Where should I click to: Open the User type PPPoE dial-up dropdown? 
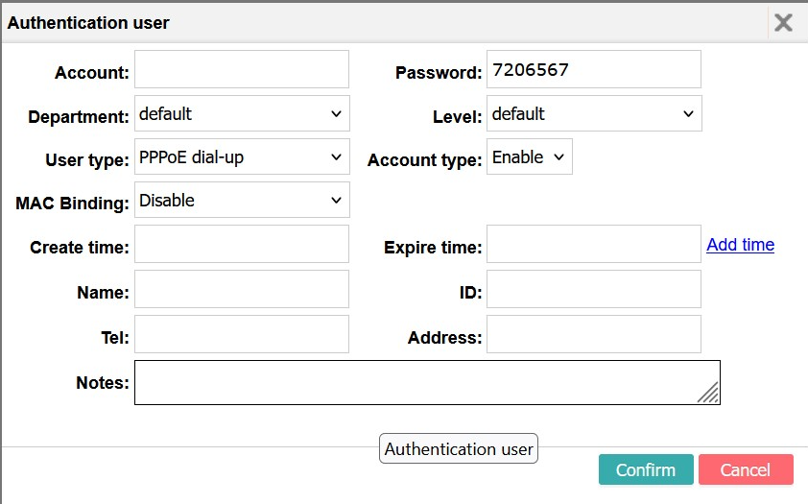coord(242,157)
